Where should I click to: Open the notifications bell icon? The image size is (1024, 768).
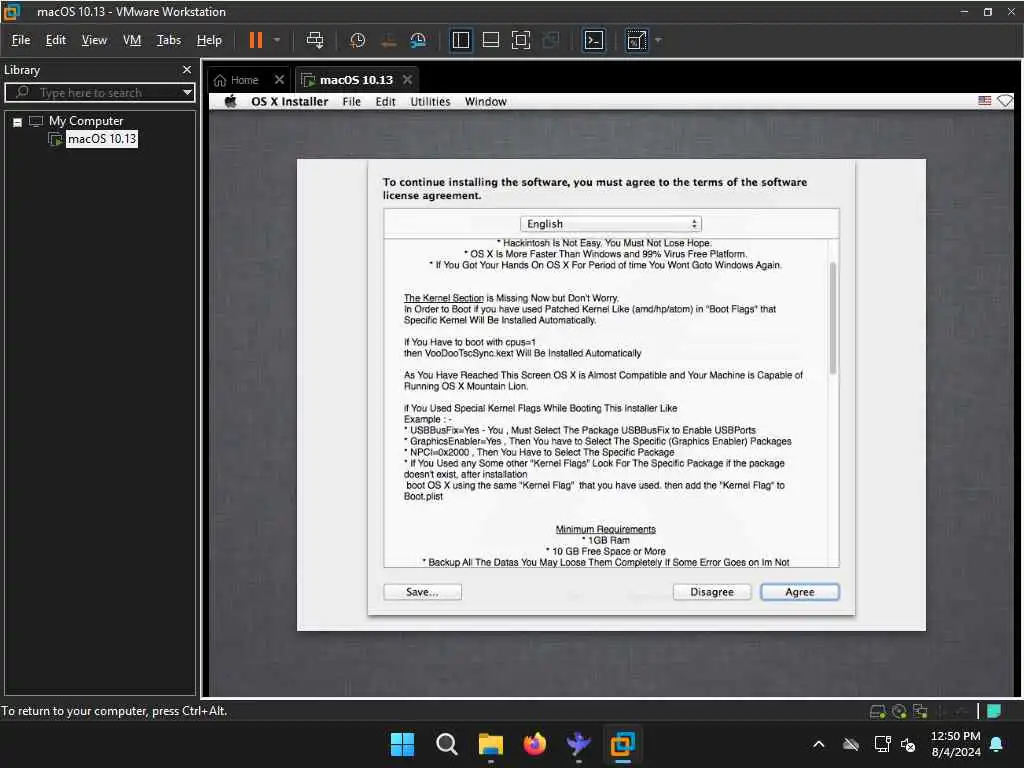[x=997, y=744]
